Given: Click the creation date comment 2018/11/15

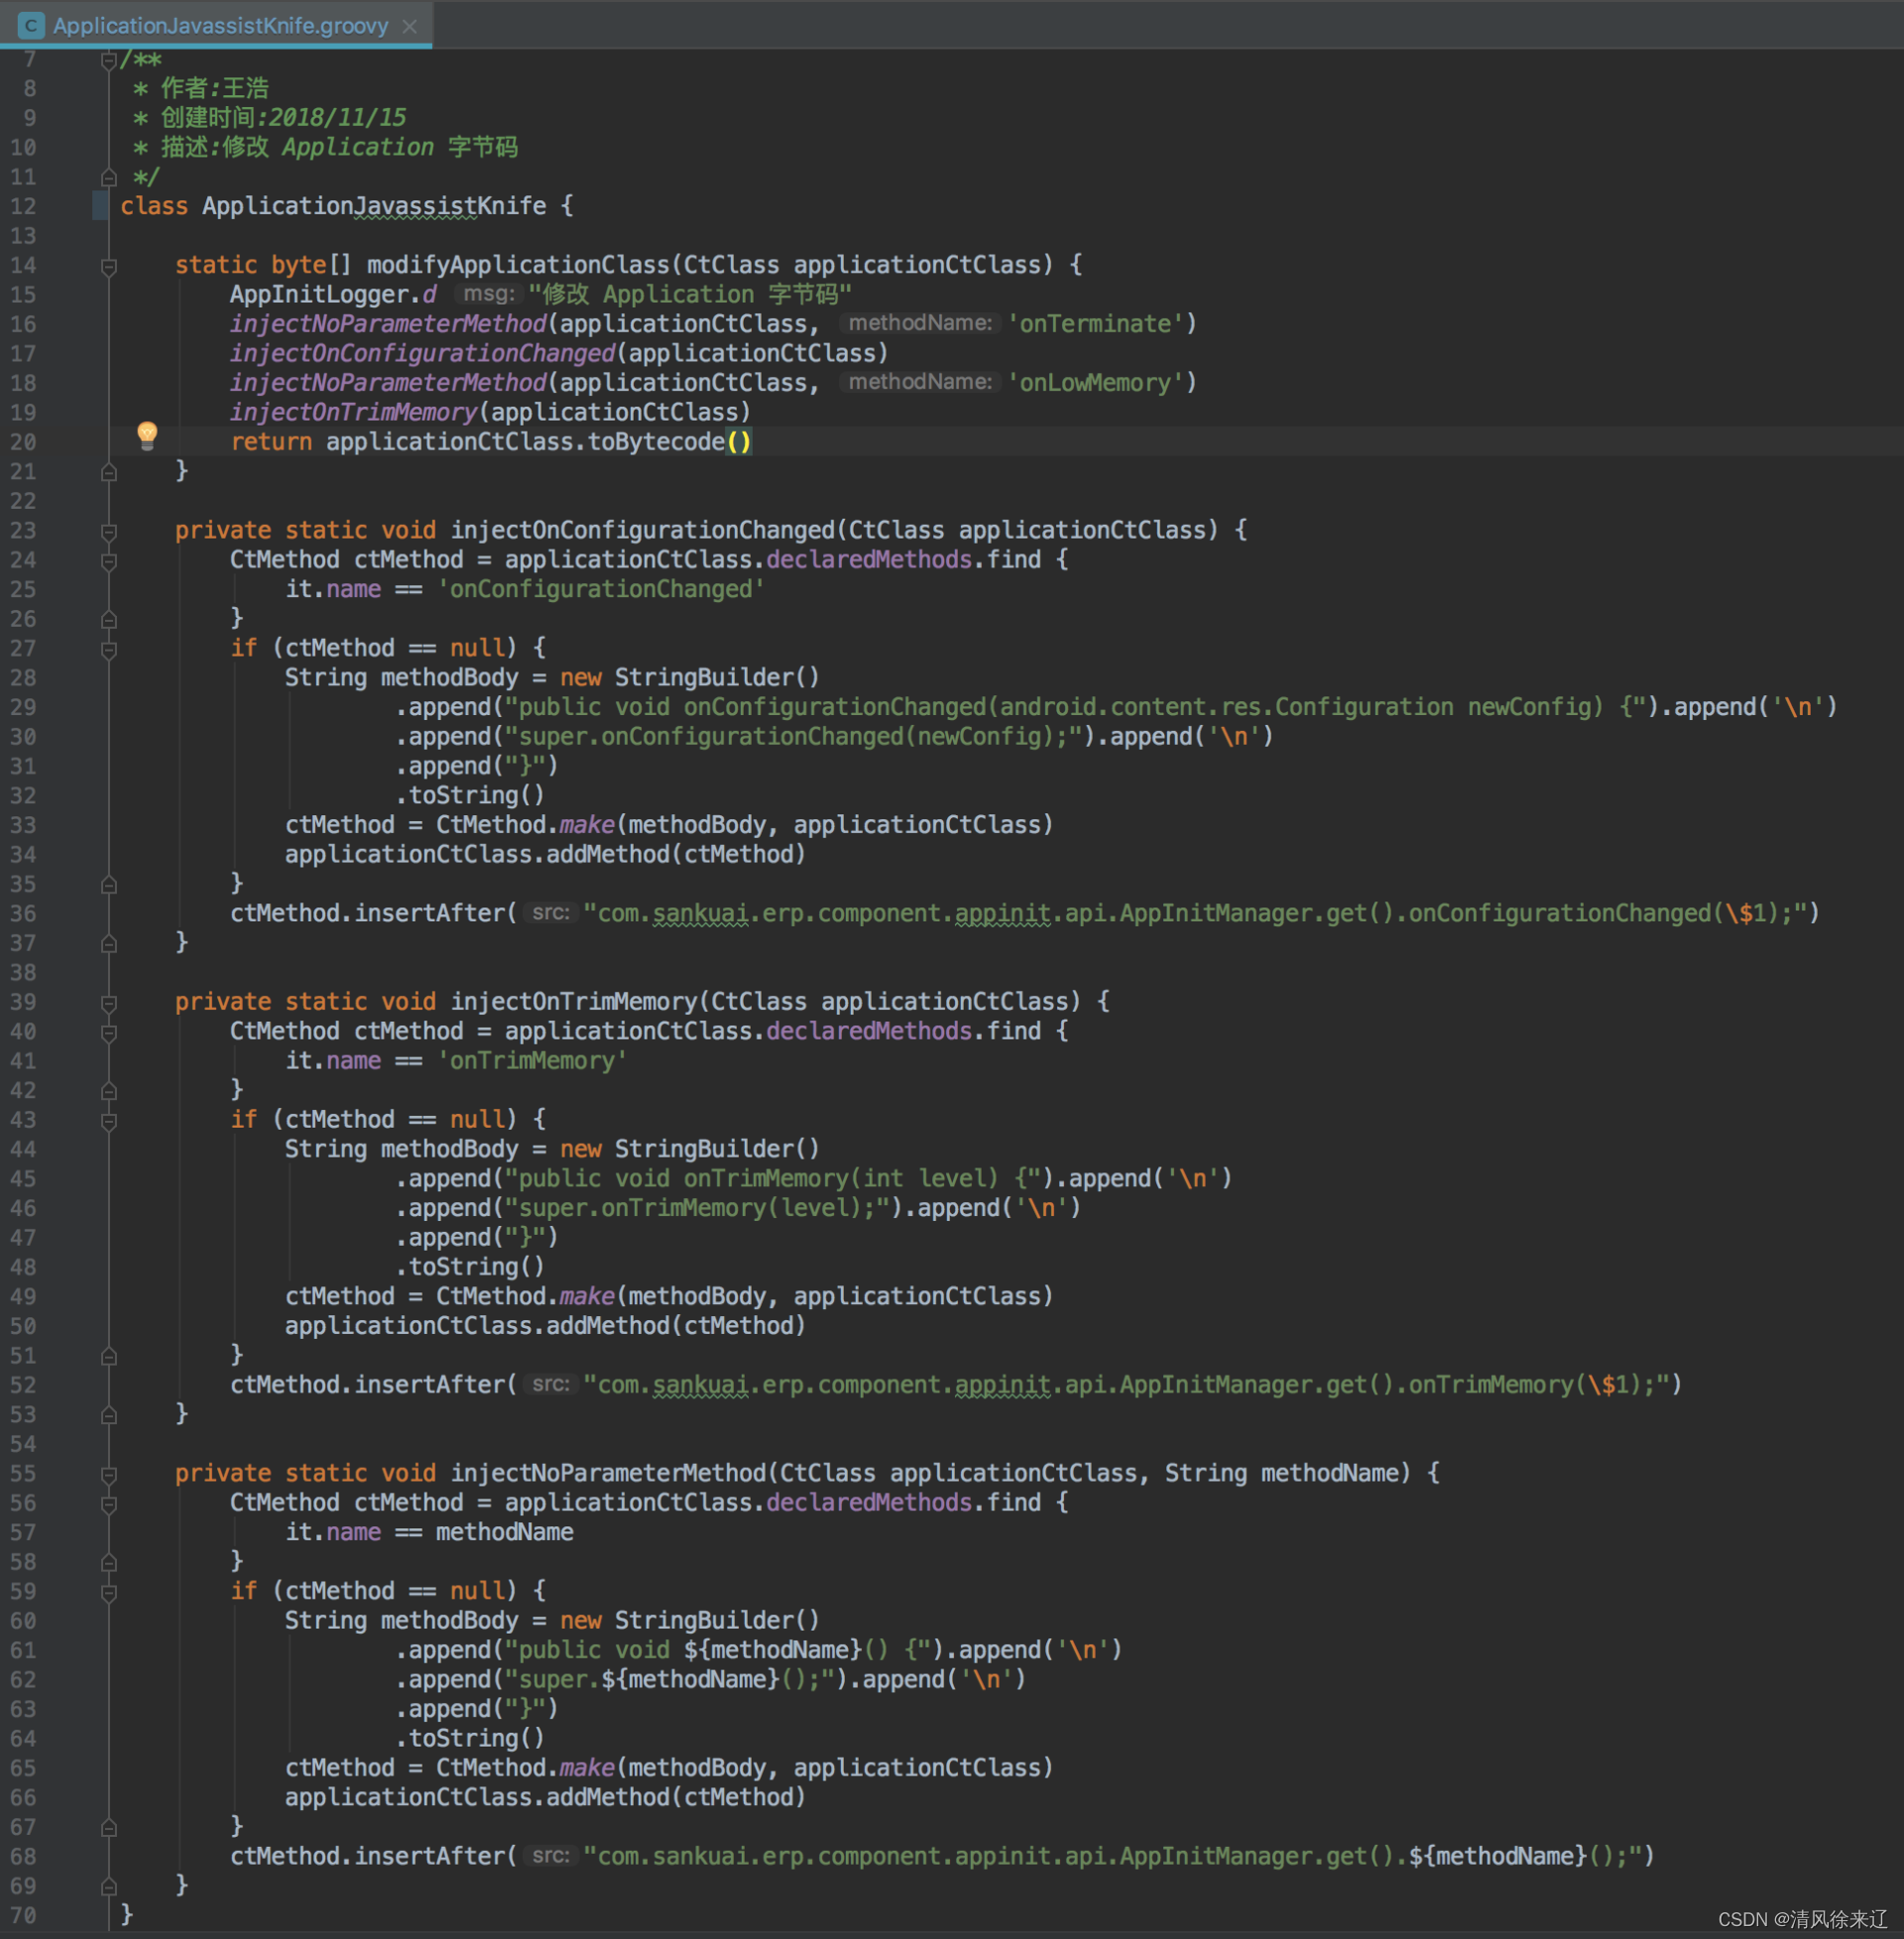Looking at the screenshot, I should [x=336, y=118].
